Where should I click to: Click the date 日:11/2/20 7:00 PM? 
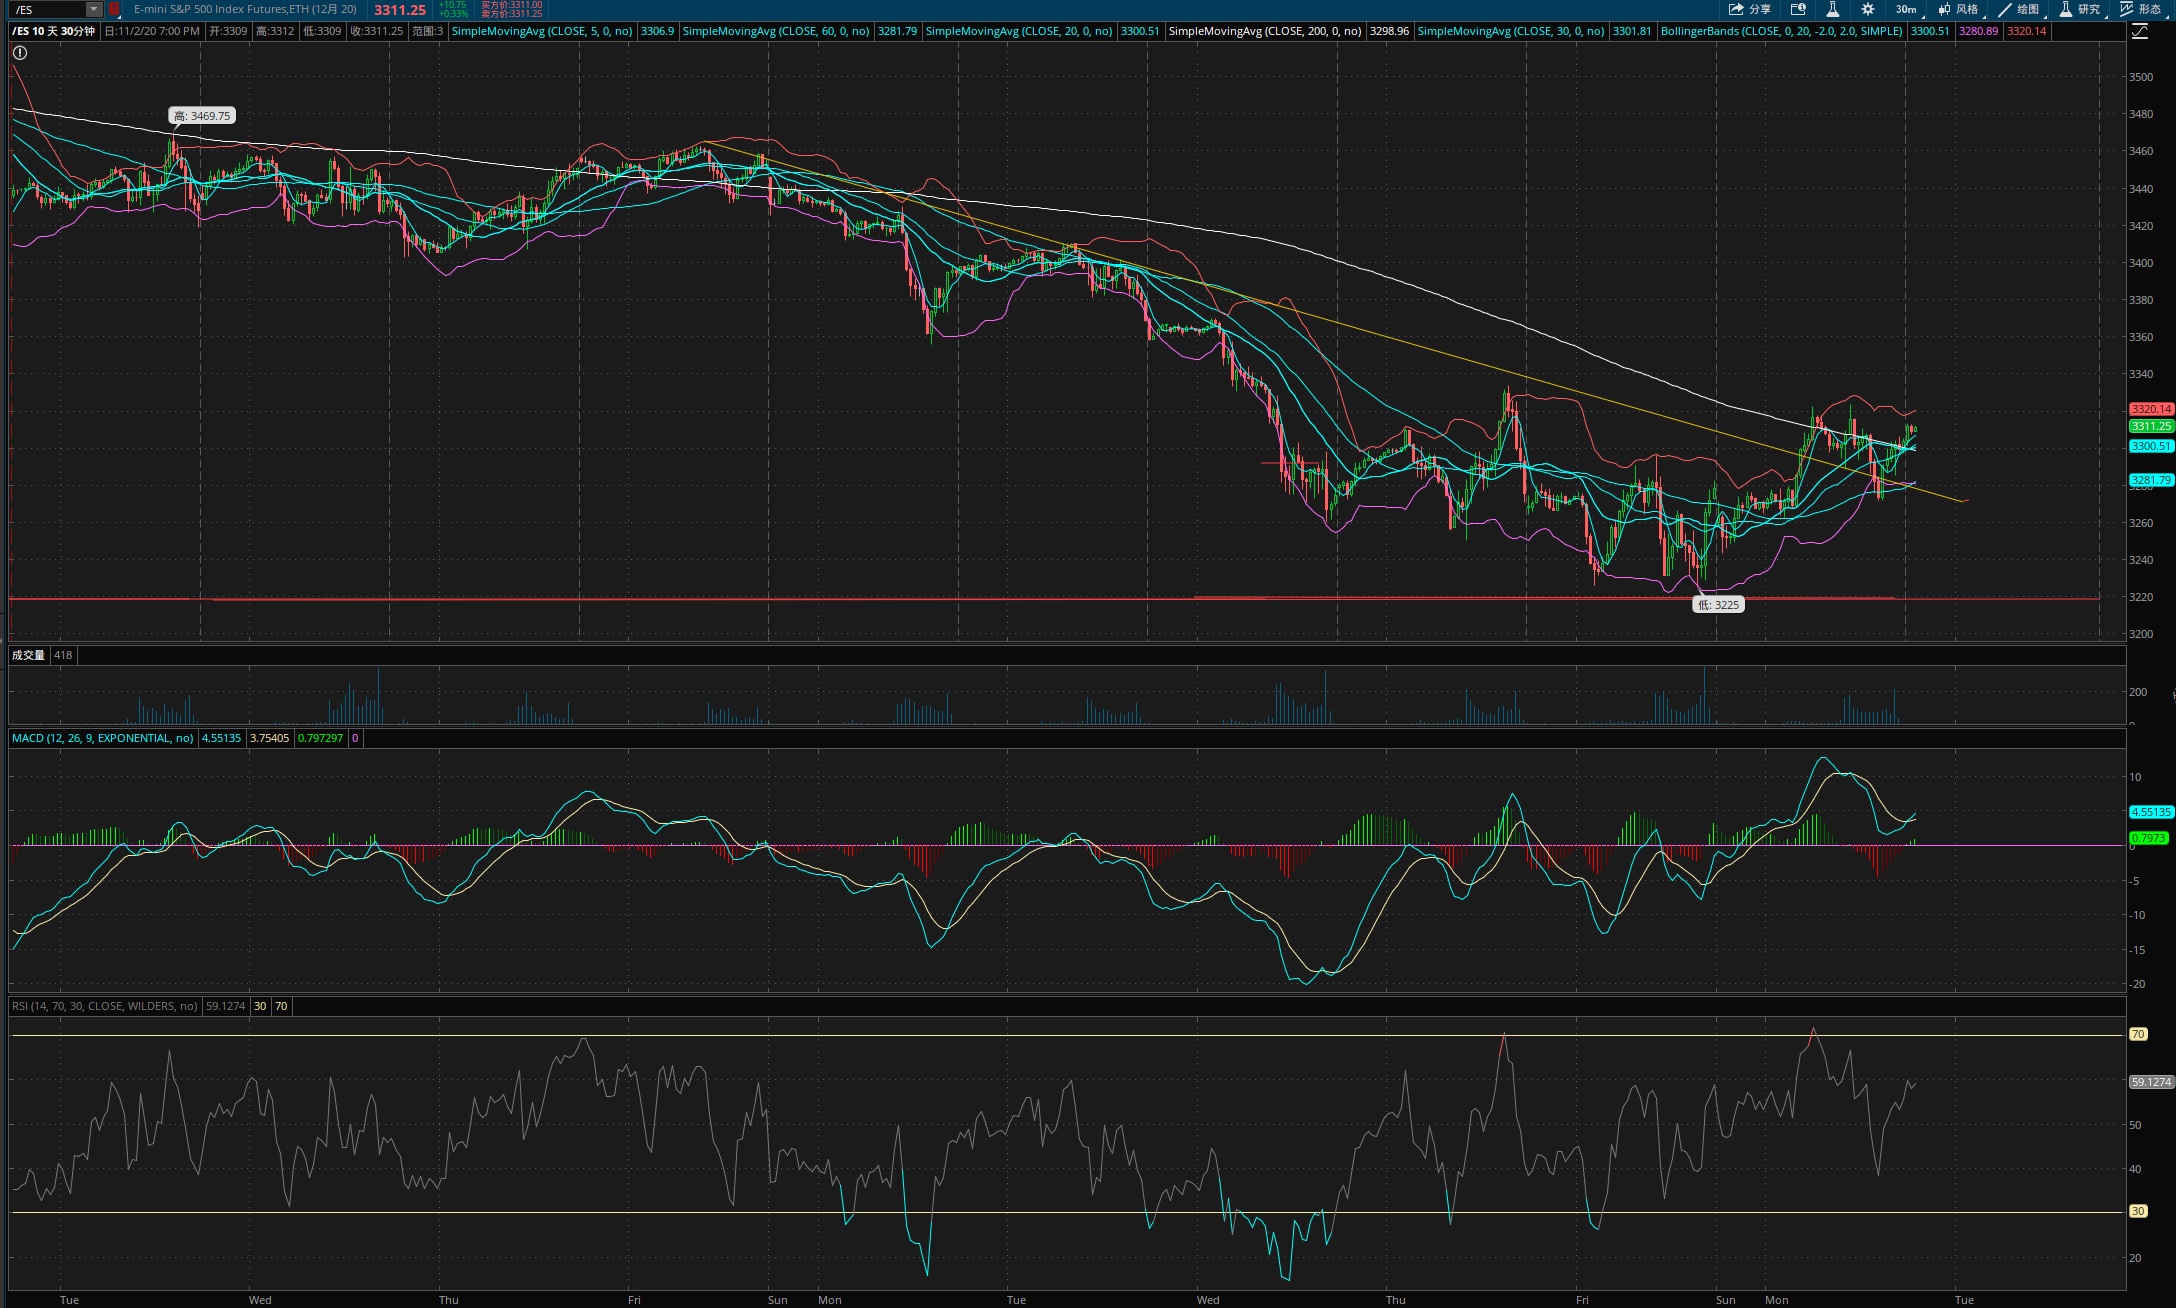point(152,31)
